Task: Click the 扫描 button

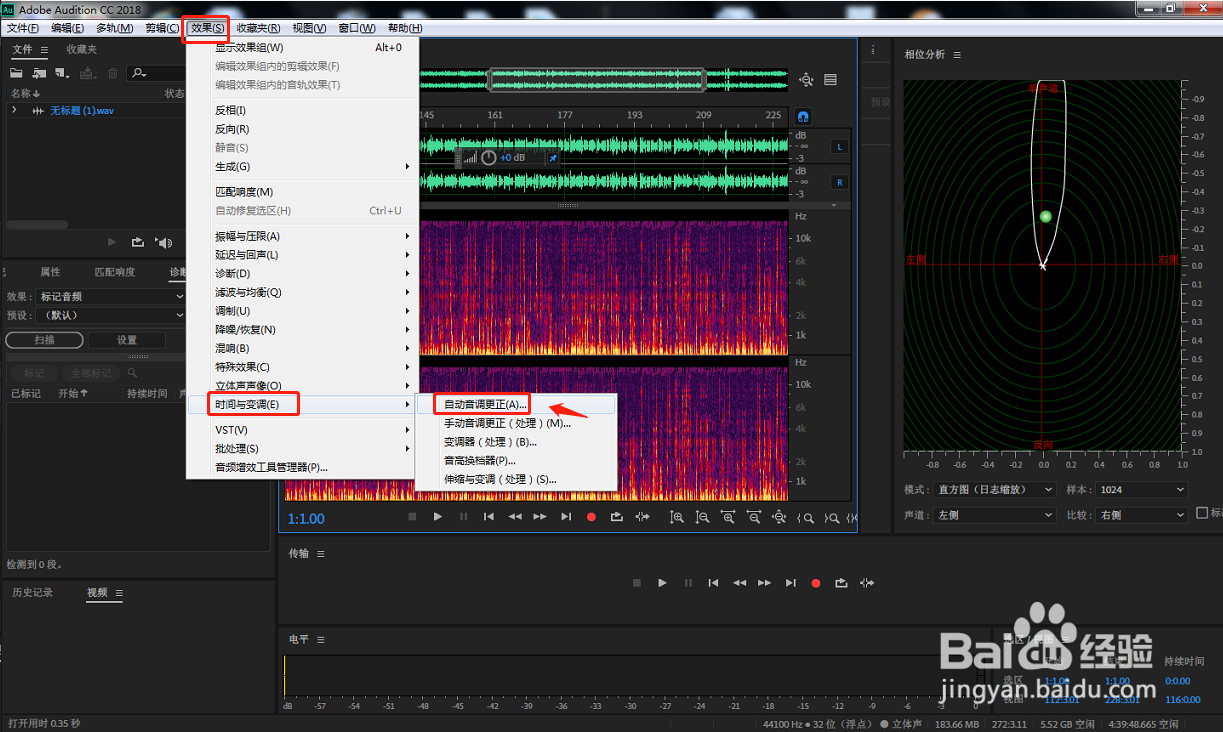Action: (x=44, y=340)
